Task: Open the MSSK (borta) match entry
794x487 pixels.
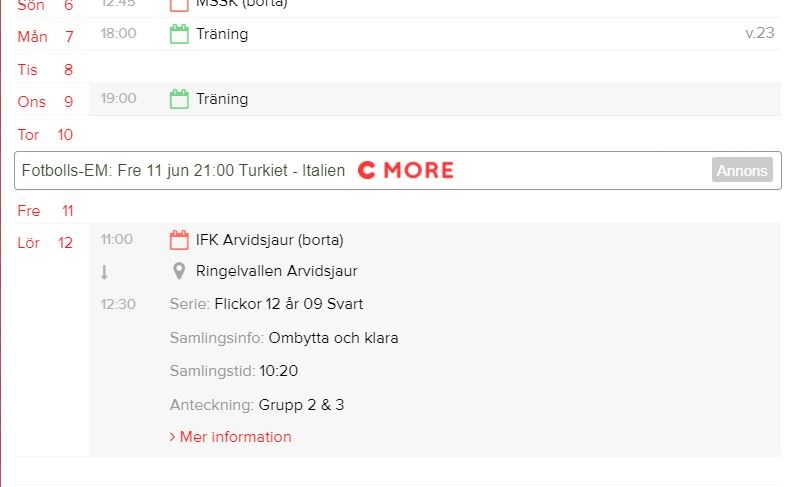Action: [241, 4]
